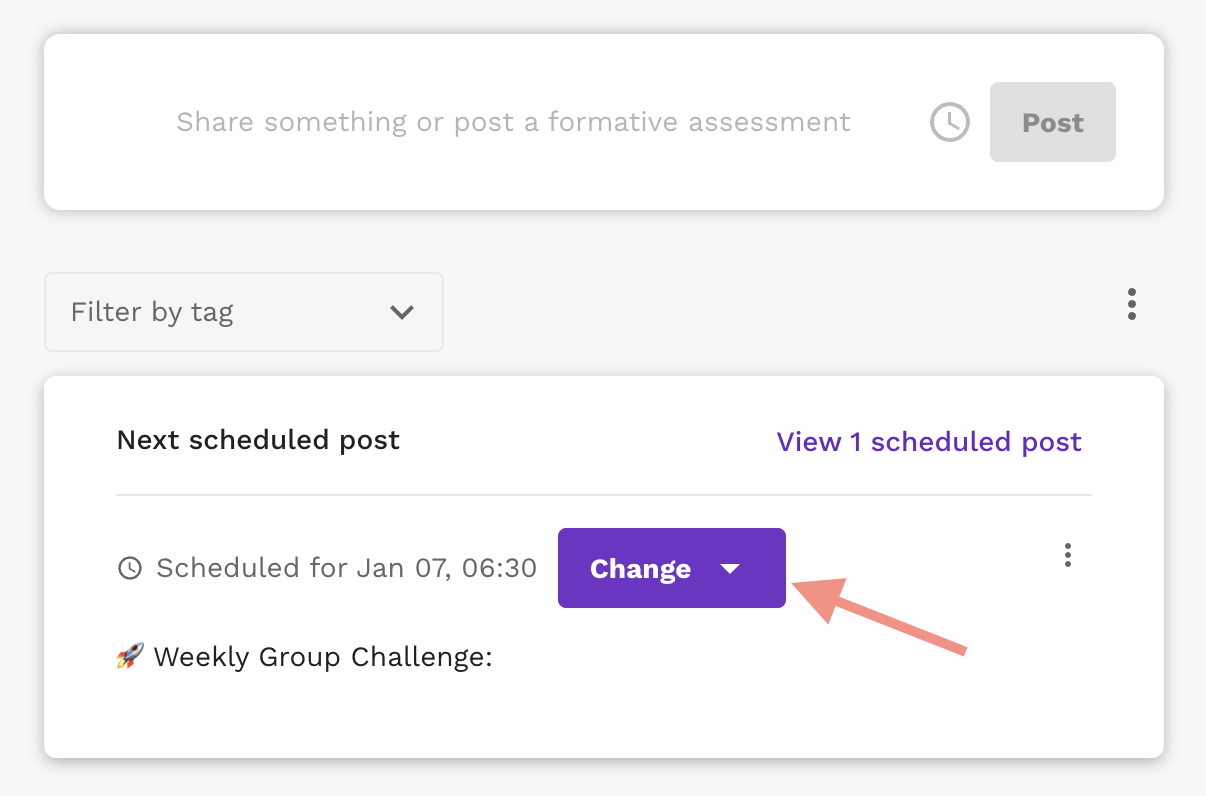Open the feed three-dot options menu
This screenshot has width=1206, height=796.
[x=1131, y=304]
